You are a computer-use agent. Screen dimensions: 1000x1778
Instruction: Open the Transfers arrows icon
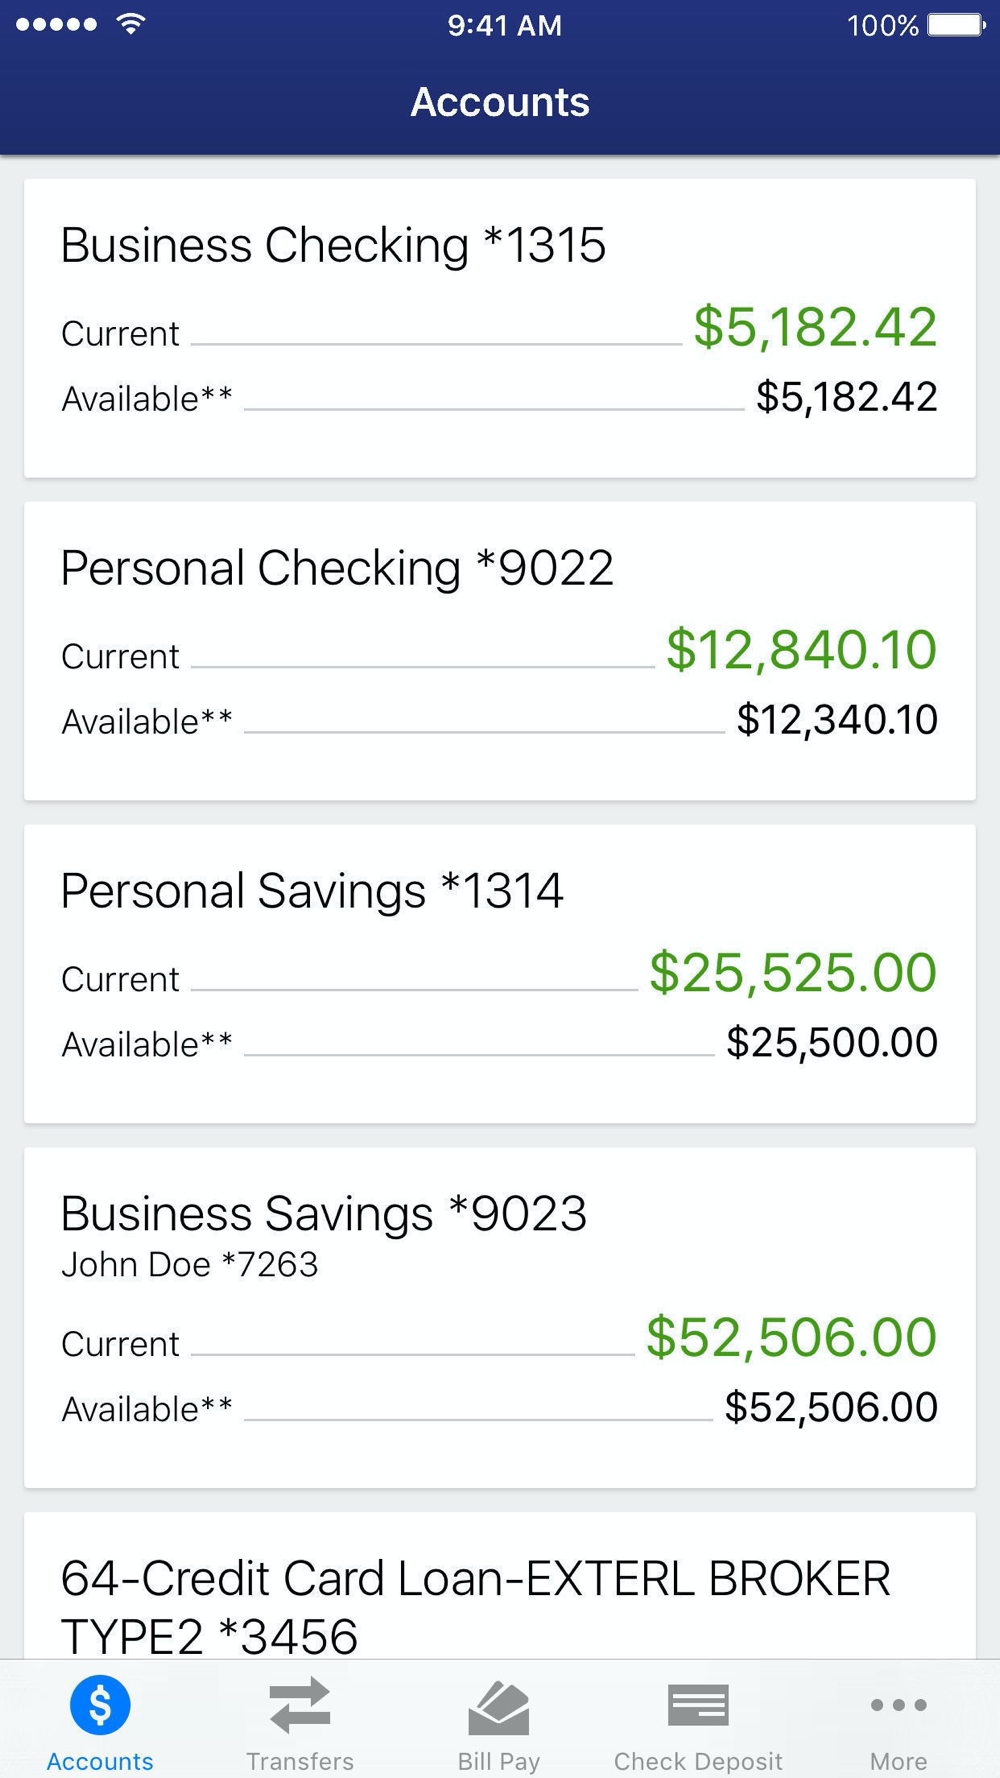coord(300,1705)
